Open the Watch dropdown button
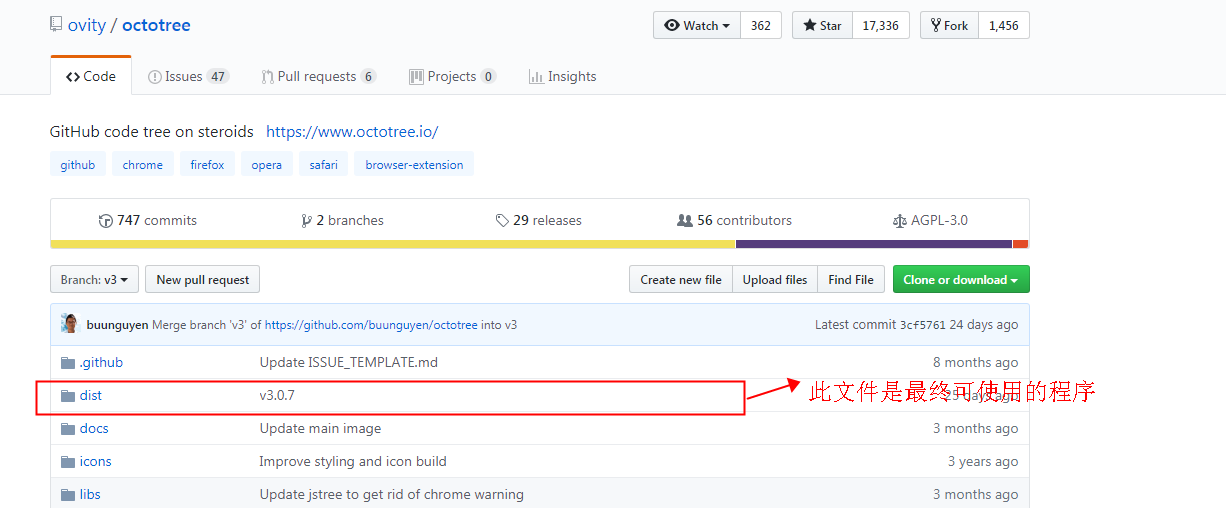This screenshot has width=1226, height=508. (697, 26)
